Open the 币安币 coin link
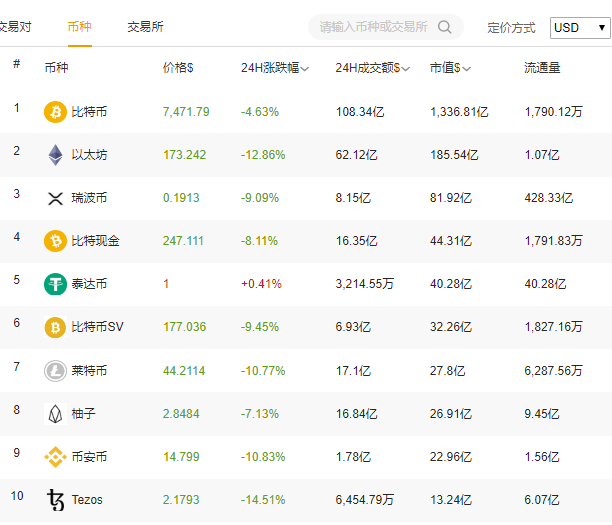 (89, 457)
